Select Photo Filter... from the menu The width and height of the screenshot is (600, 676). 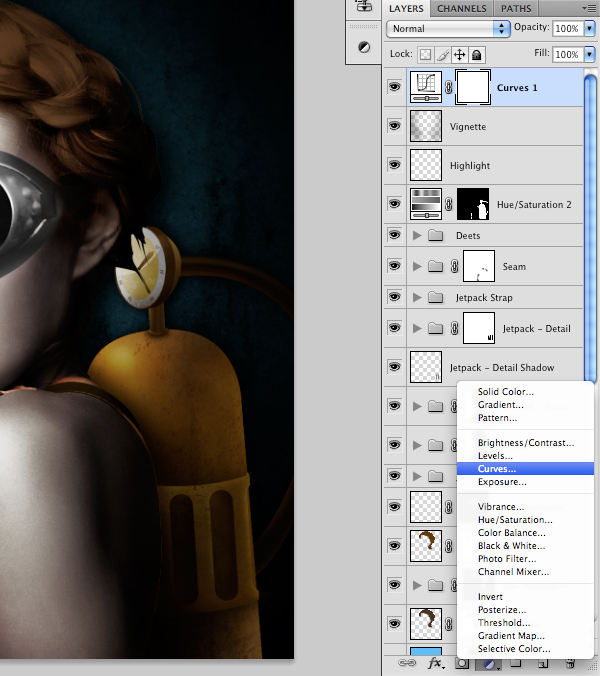click(x=525, y=559)
